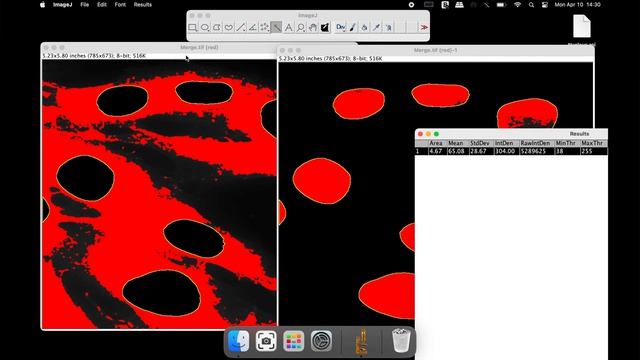Viewport: 640px width, 360px height.
Task: Open the Apple menu
Action: (42, 5)
